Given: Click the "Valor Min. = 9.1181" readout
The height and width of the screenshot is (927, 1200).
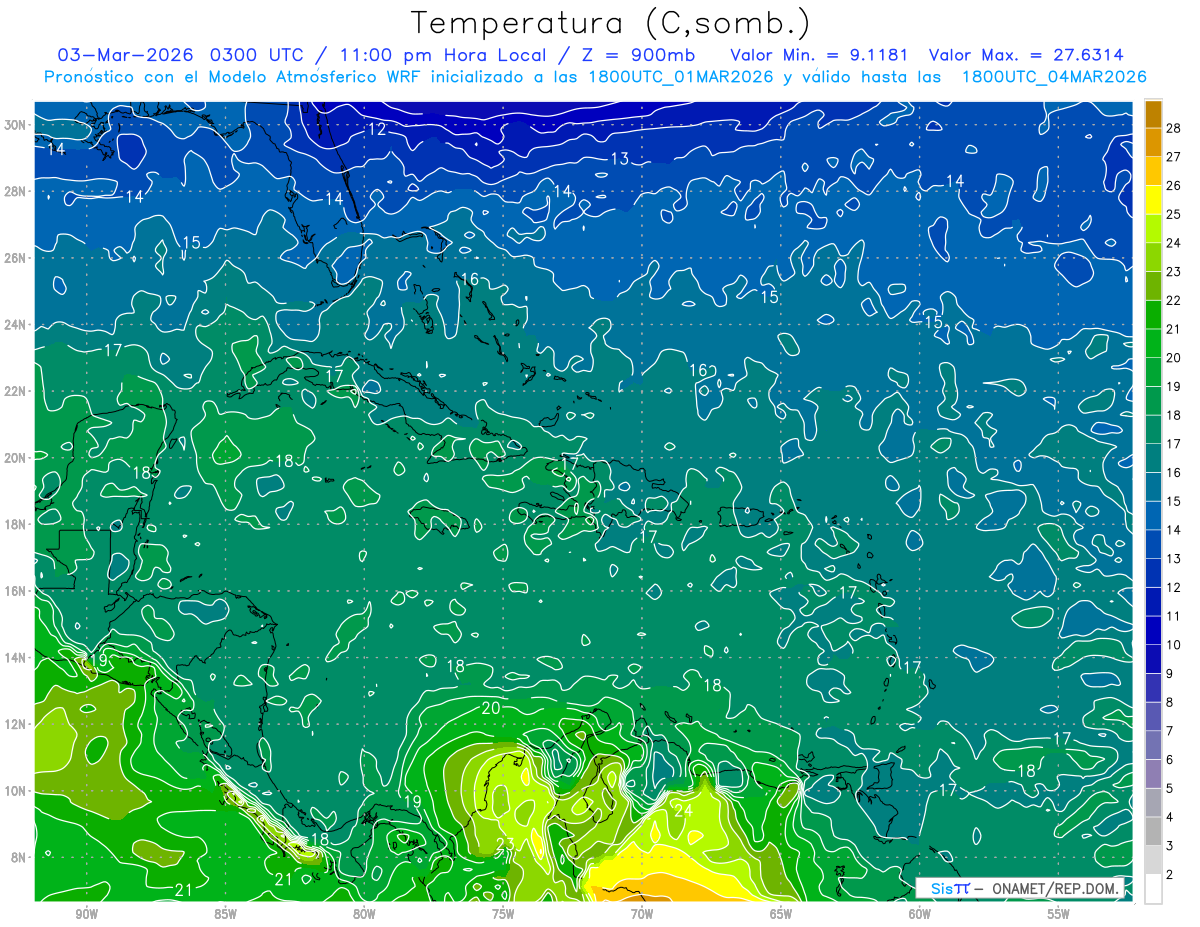Looking at the screenshot, I should pyautogui.click(x=819, y=55).
